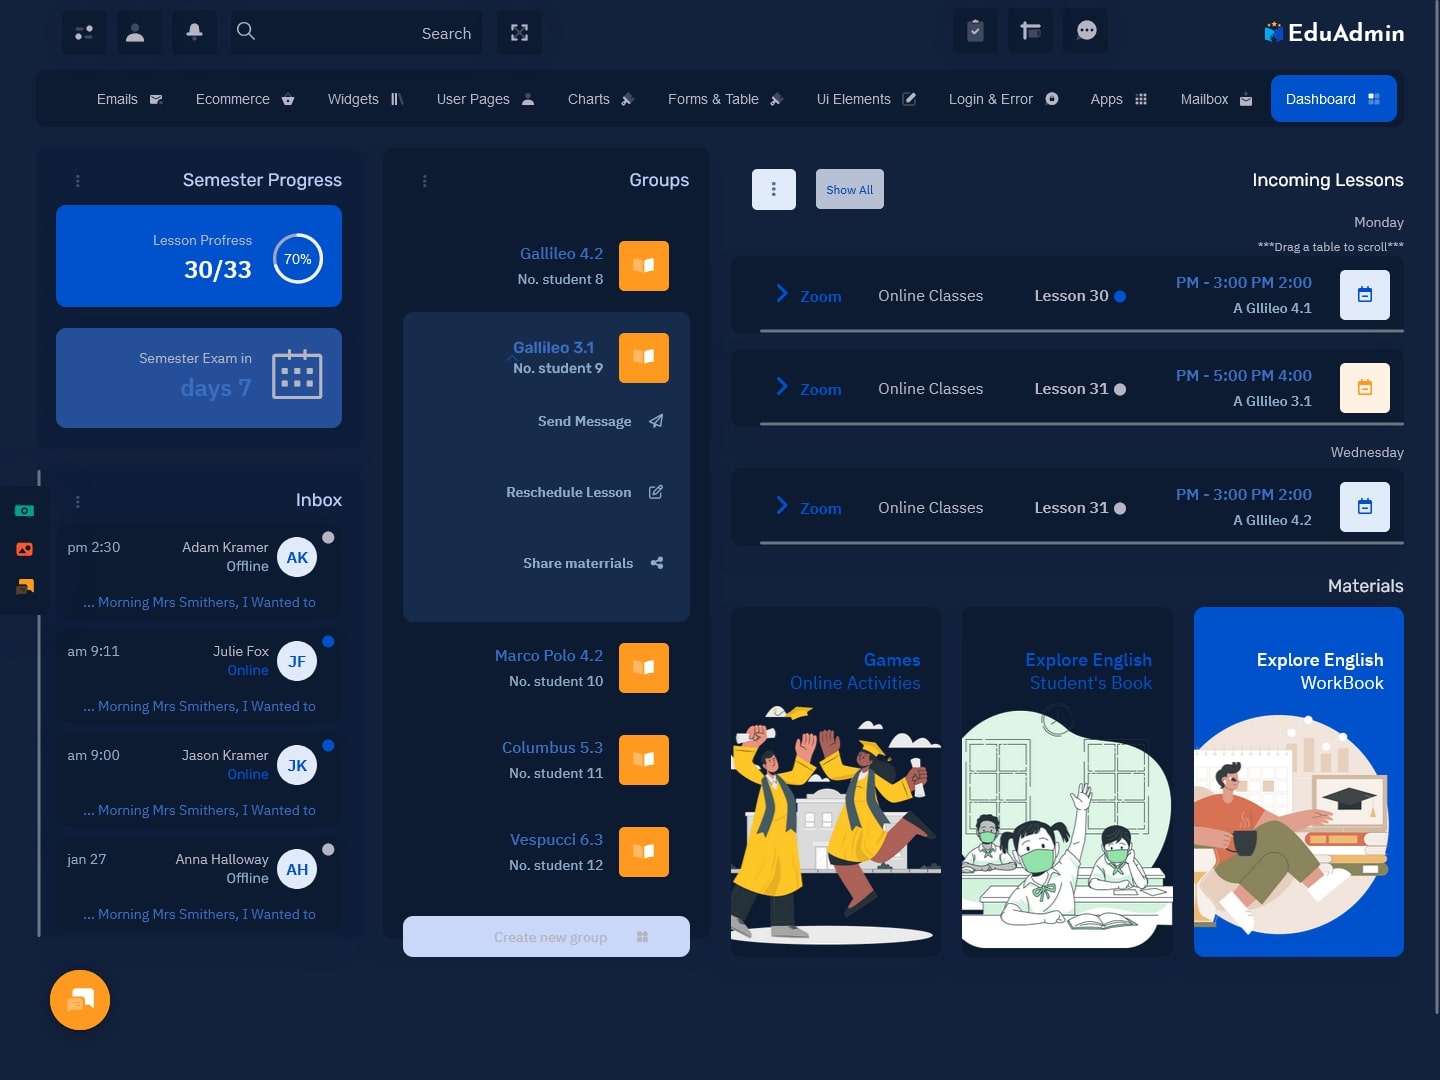Open the Galileo 3.1 group book icon
Screen dimensions: 1440x1080
click(x=644, y=358)
